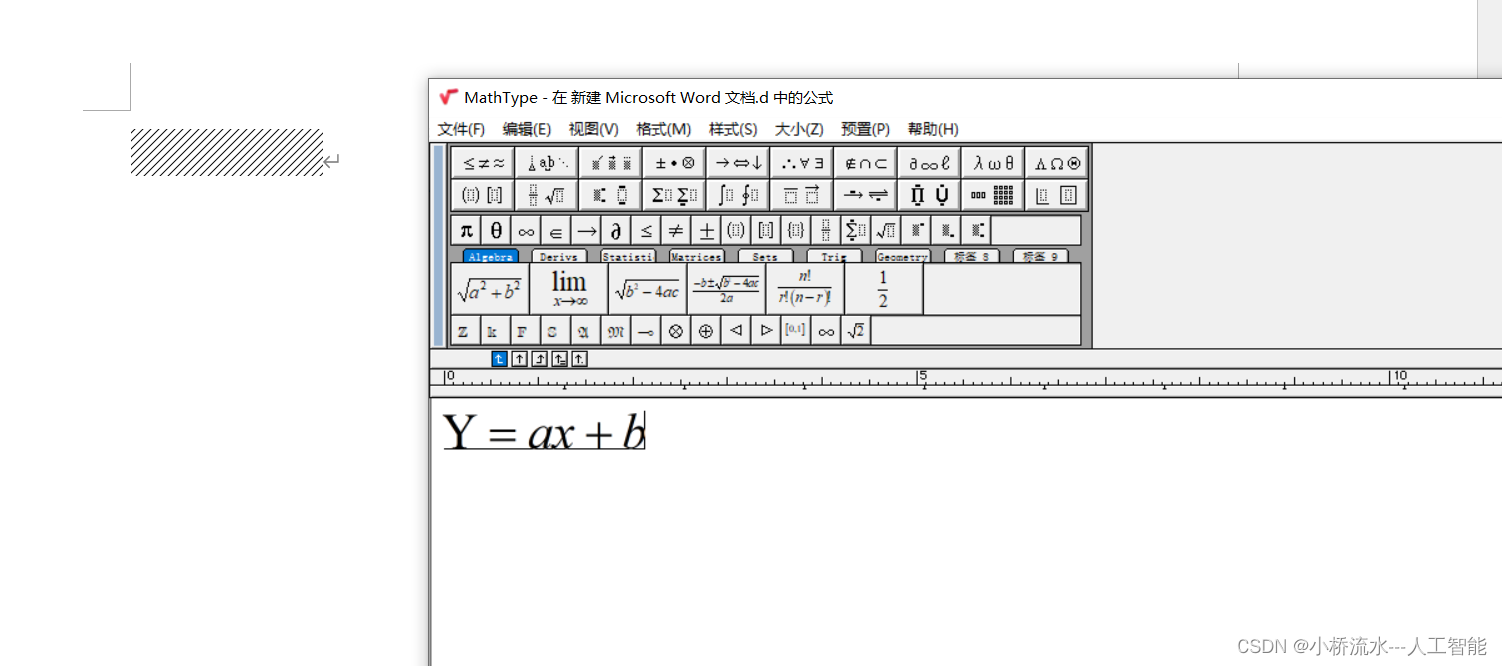Insert the theta symbol from small bar
The height and width of the screenshot is (666, 1502).
(496, 231)
